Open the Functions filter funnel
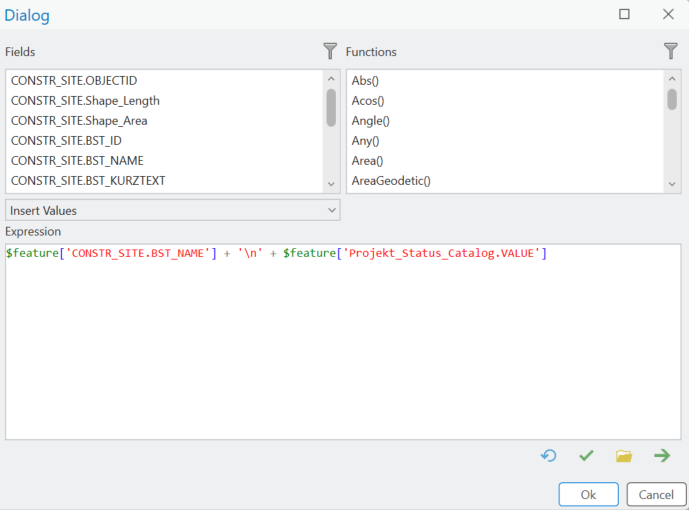 coord(671,51)
